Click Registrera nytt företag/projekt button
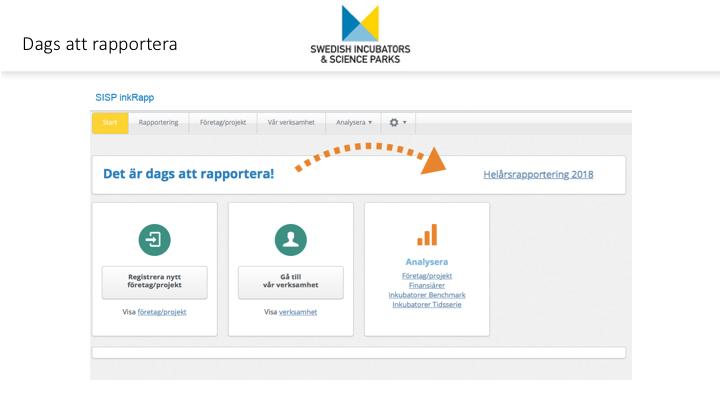The height and width of the screenshot is (405, 720). coord(155,282)
